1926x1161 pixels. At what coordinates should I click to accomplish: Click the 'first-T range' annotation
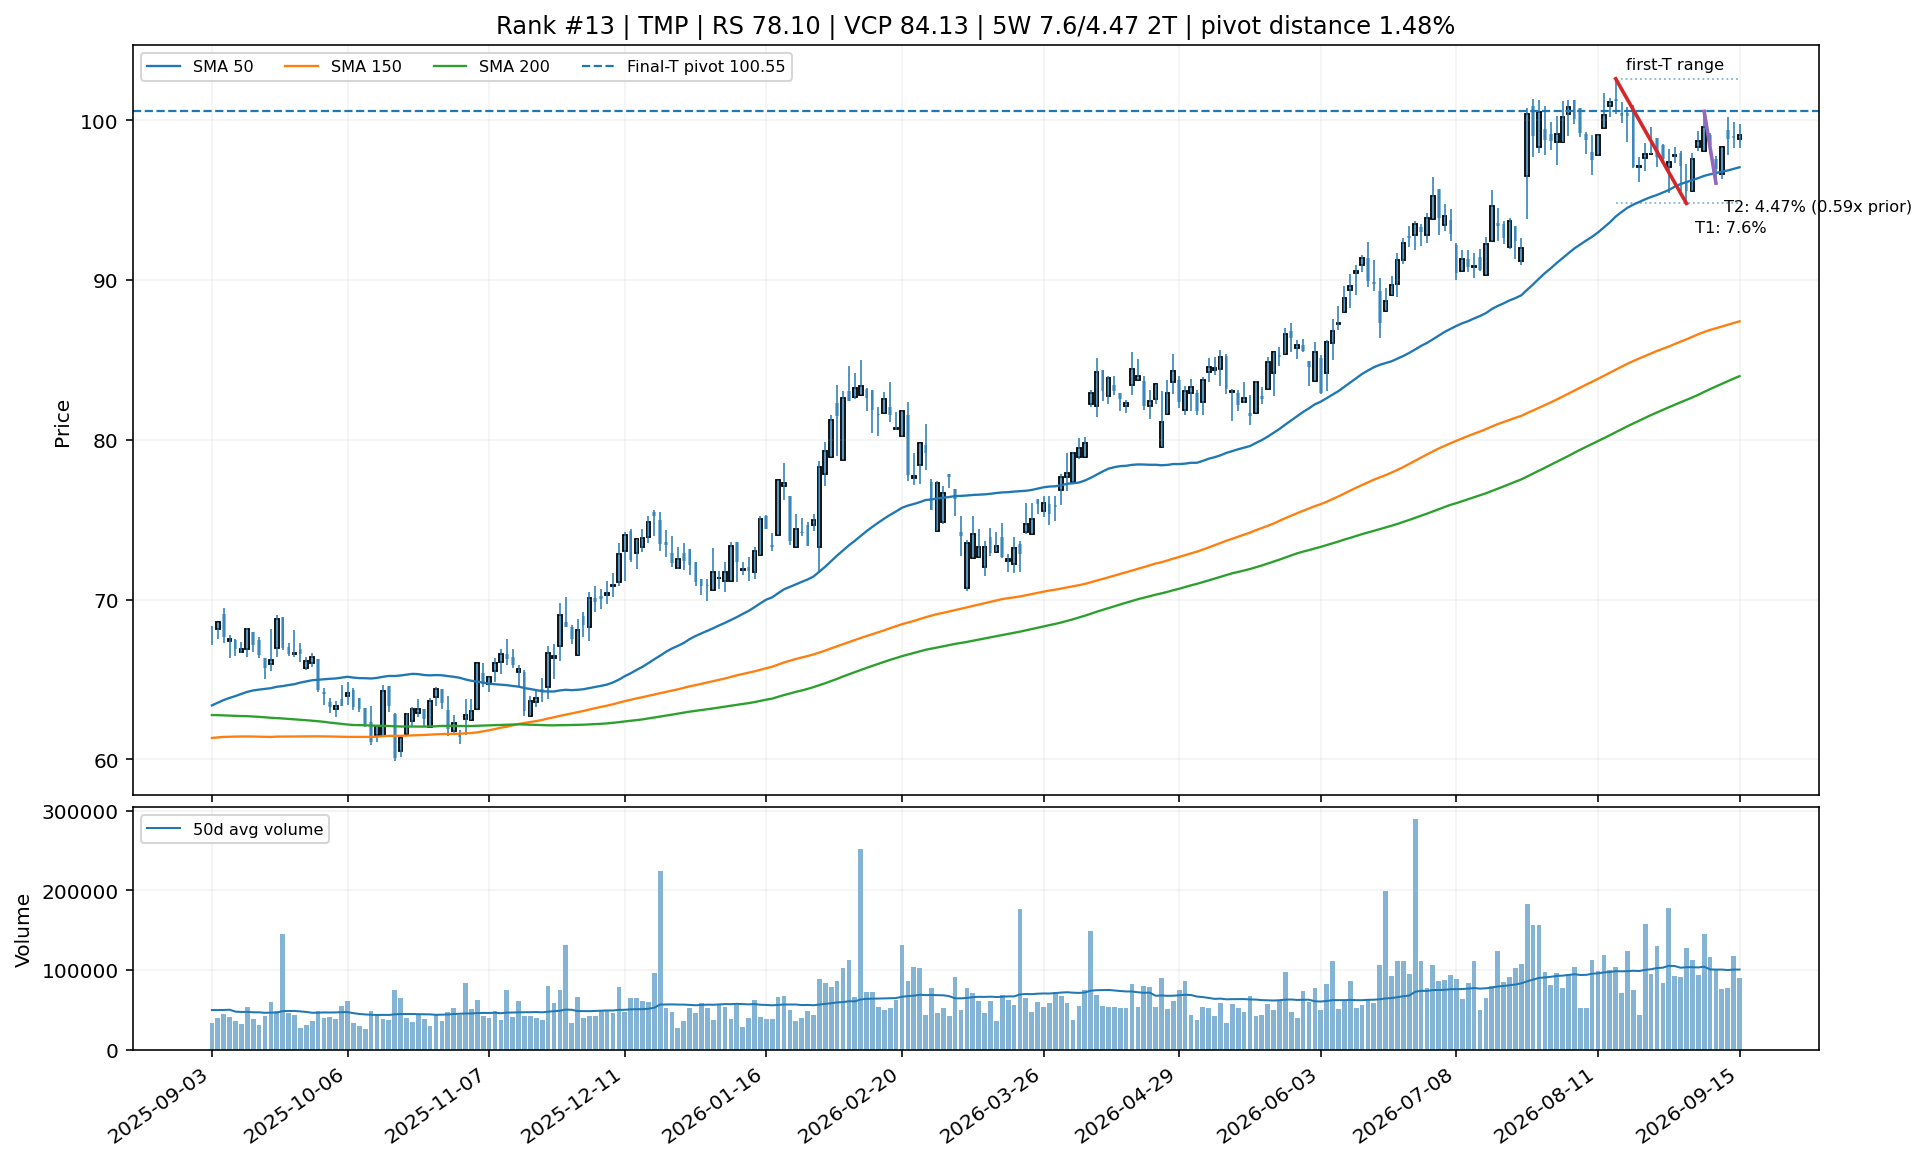[x=1674, y=65]
